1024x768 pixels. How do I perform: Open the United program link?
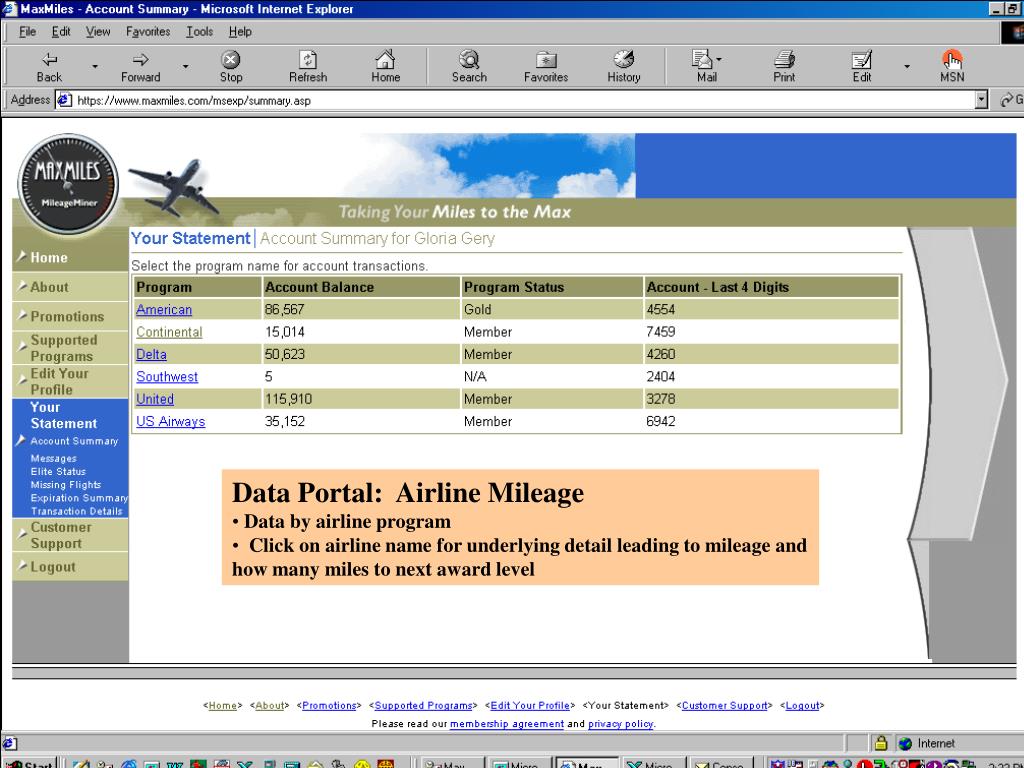click(x=155, y=399)
